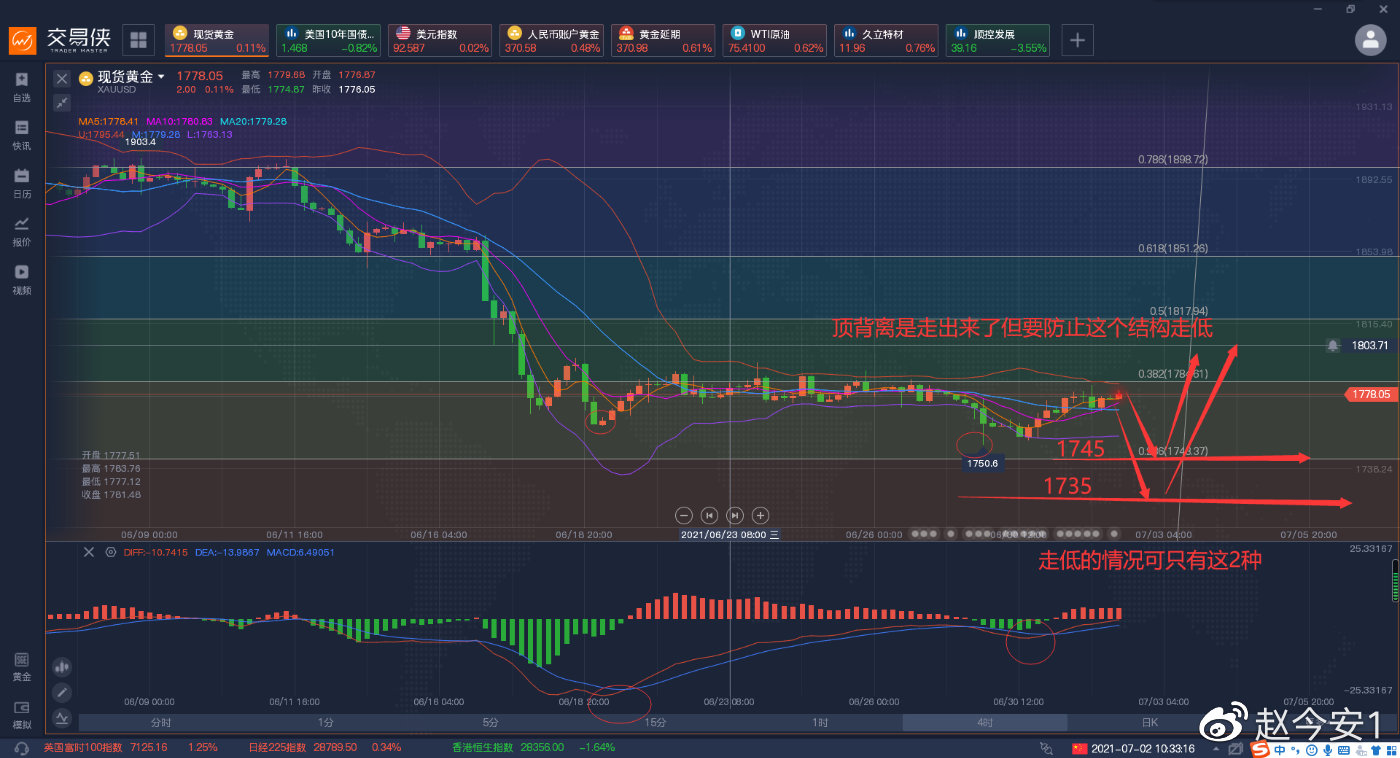Open the 快讯 news sidebar icon
Image resolution: width=1400 pixels, height=758 pixels.
[x=22, y=135]
